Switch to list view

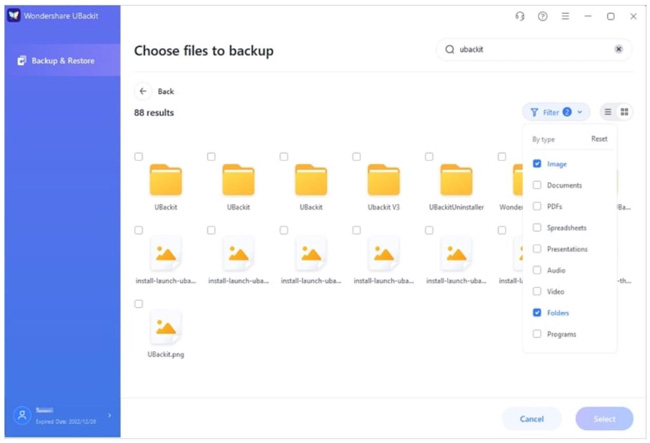coord(608,112)
